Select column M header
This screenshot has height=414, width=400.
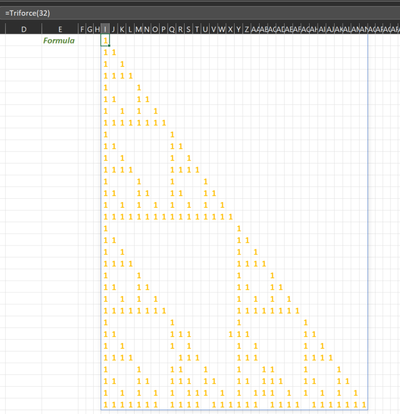[138, 29]
